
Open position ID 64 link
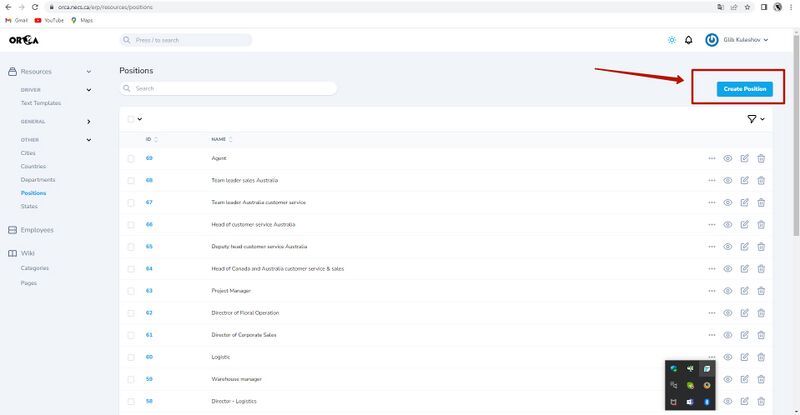149,268
